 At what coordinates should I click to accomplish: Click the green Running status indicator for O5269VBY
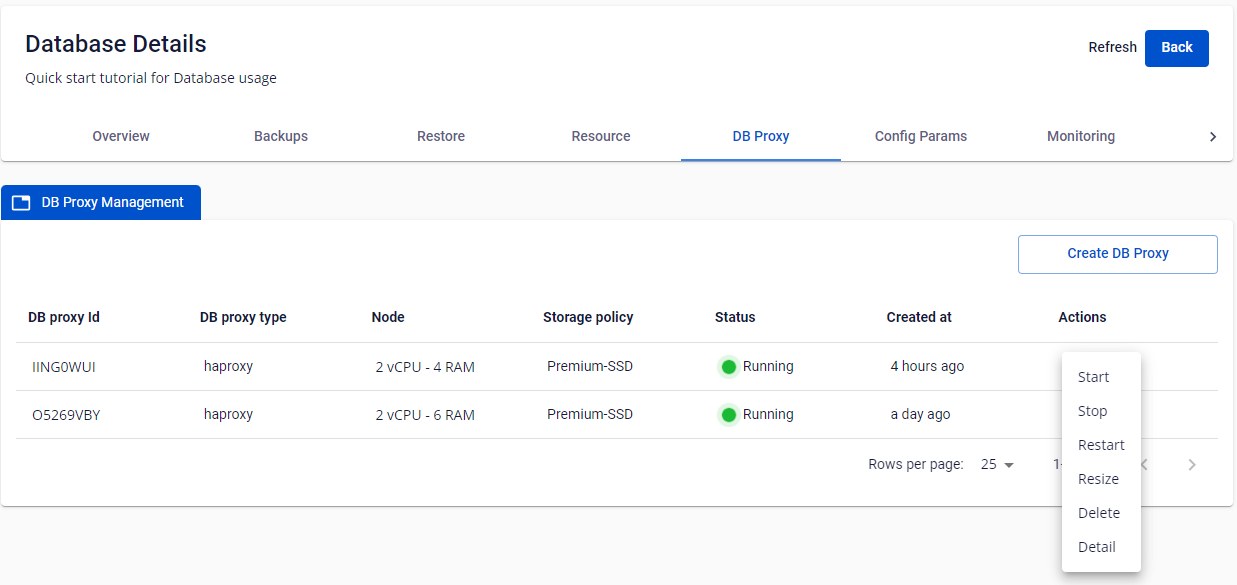(729, 415)
